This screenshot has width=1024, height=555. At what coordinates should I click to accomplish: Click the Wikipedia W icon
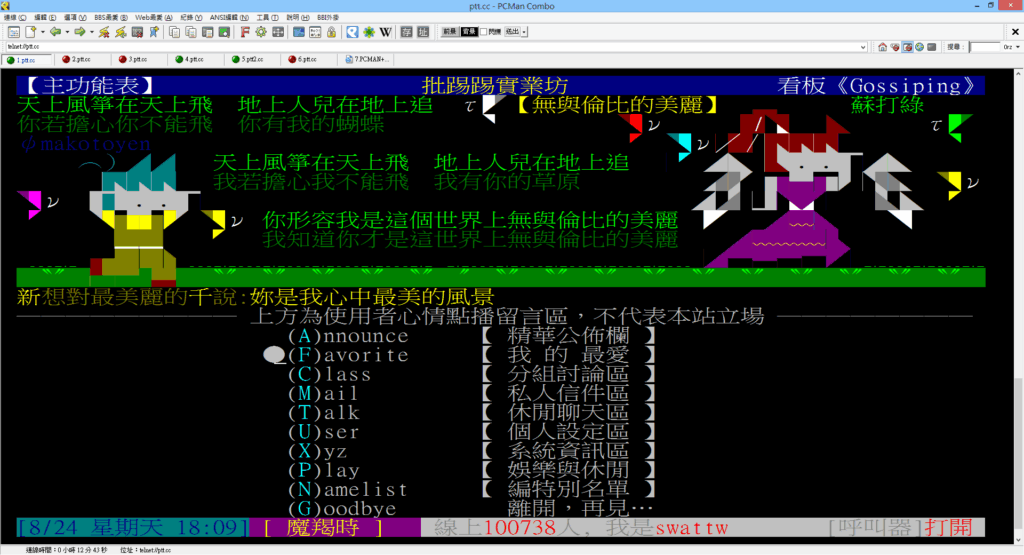click(385, 32)
